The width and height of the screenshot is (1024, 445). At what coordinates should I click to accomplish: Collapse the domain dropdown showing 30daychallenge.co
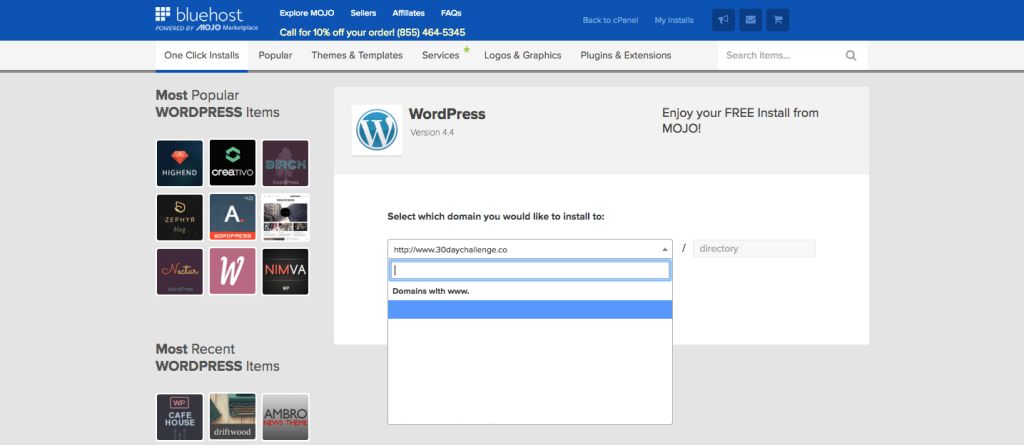point(530,249)
